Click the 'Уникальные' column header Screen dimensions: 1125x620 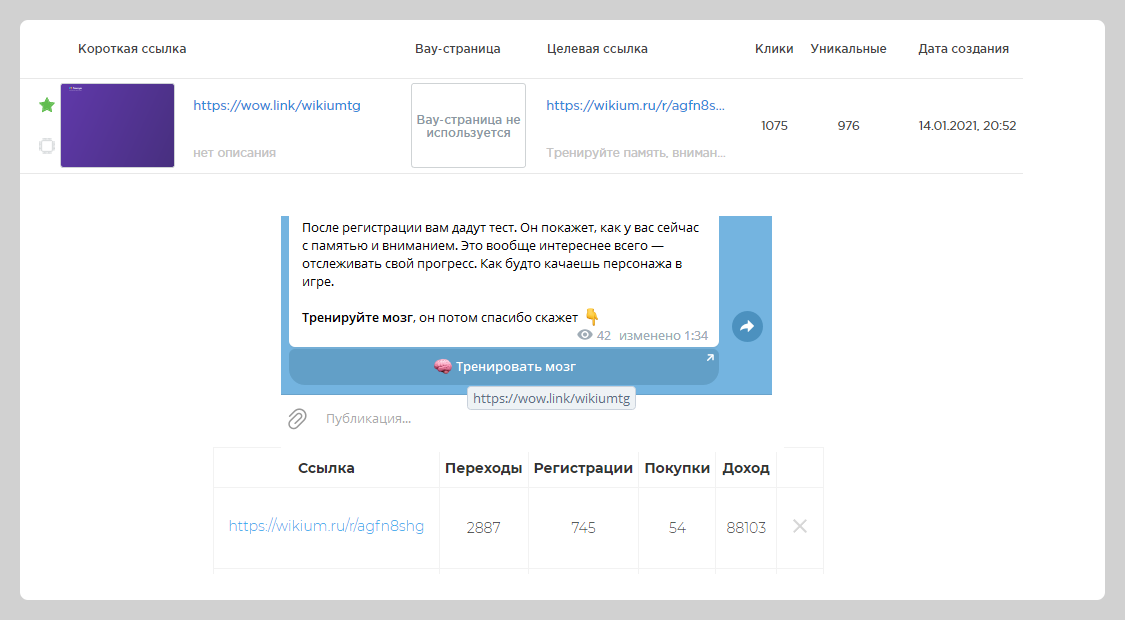[848, 49]
